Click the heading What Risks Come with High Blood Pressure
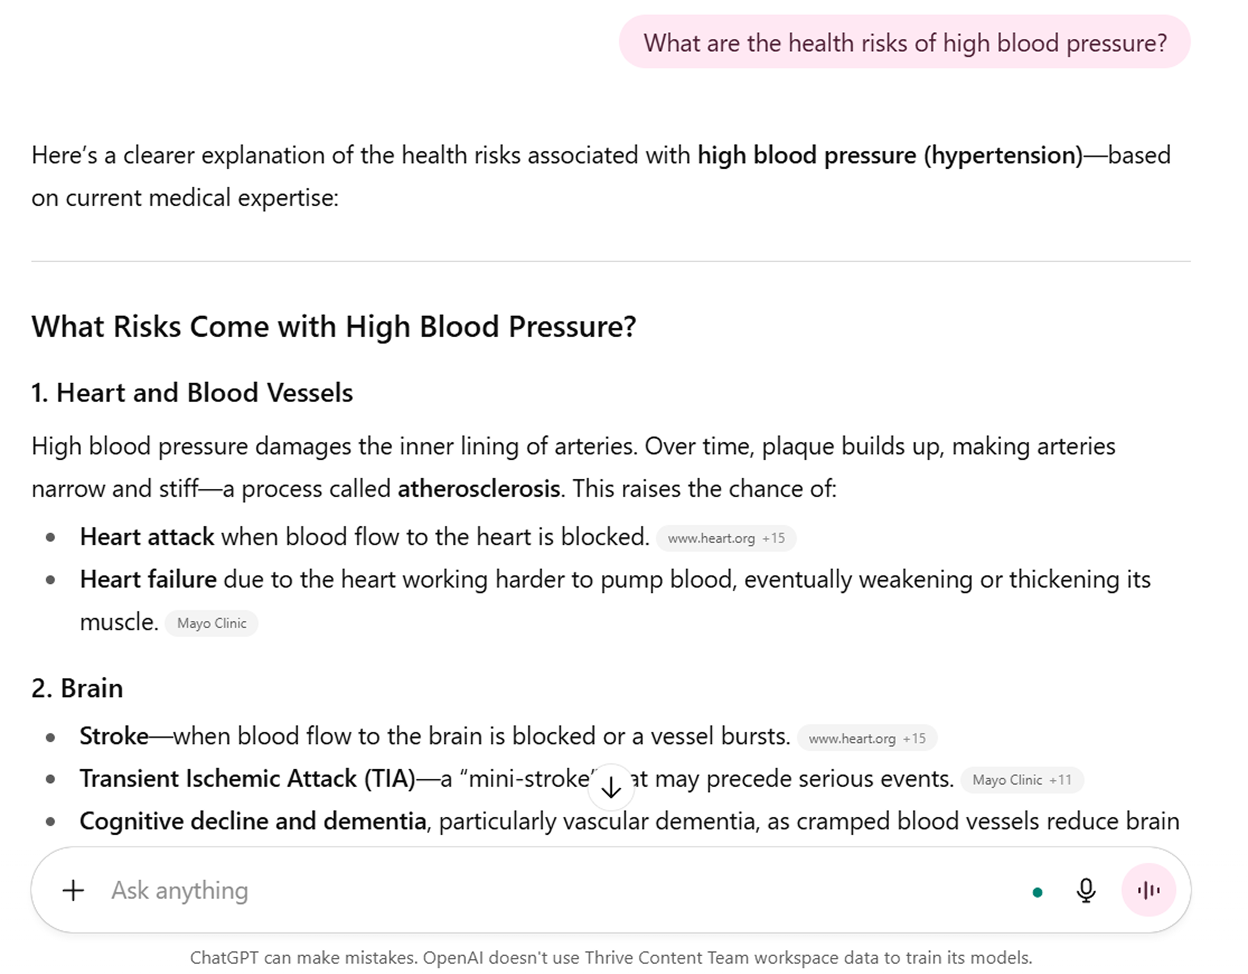1248x974 pixels. (x=334, y=327)
